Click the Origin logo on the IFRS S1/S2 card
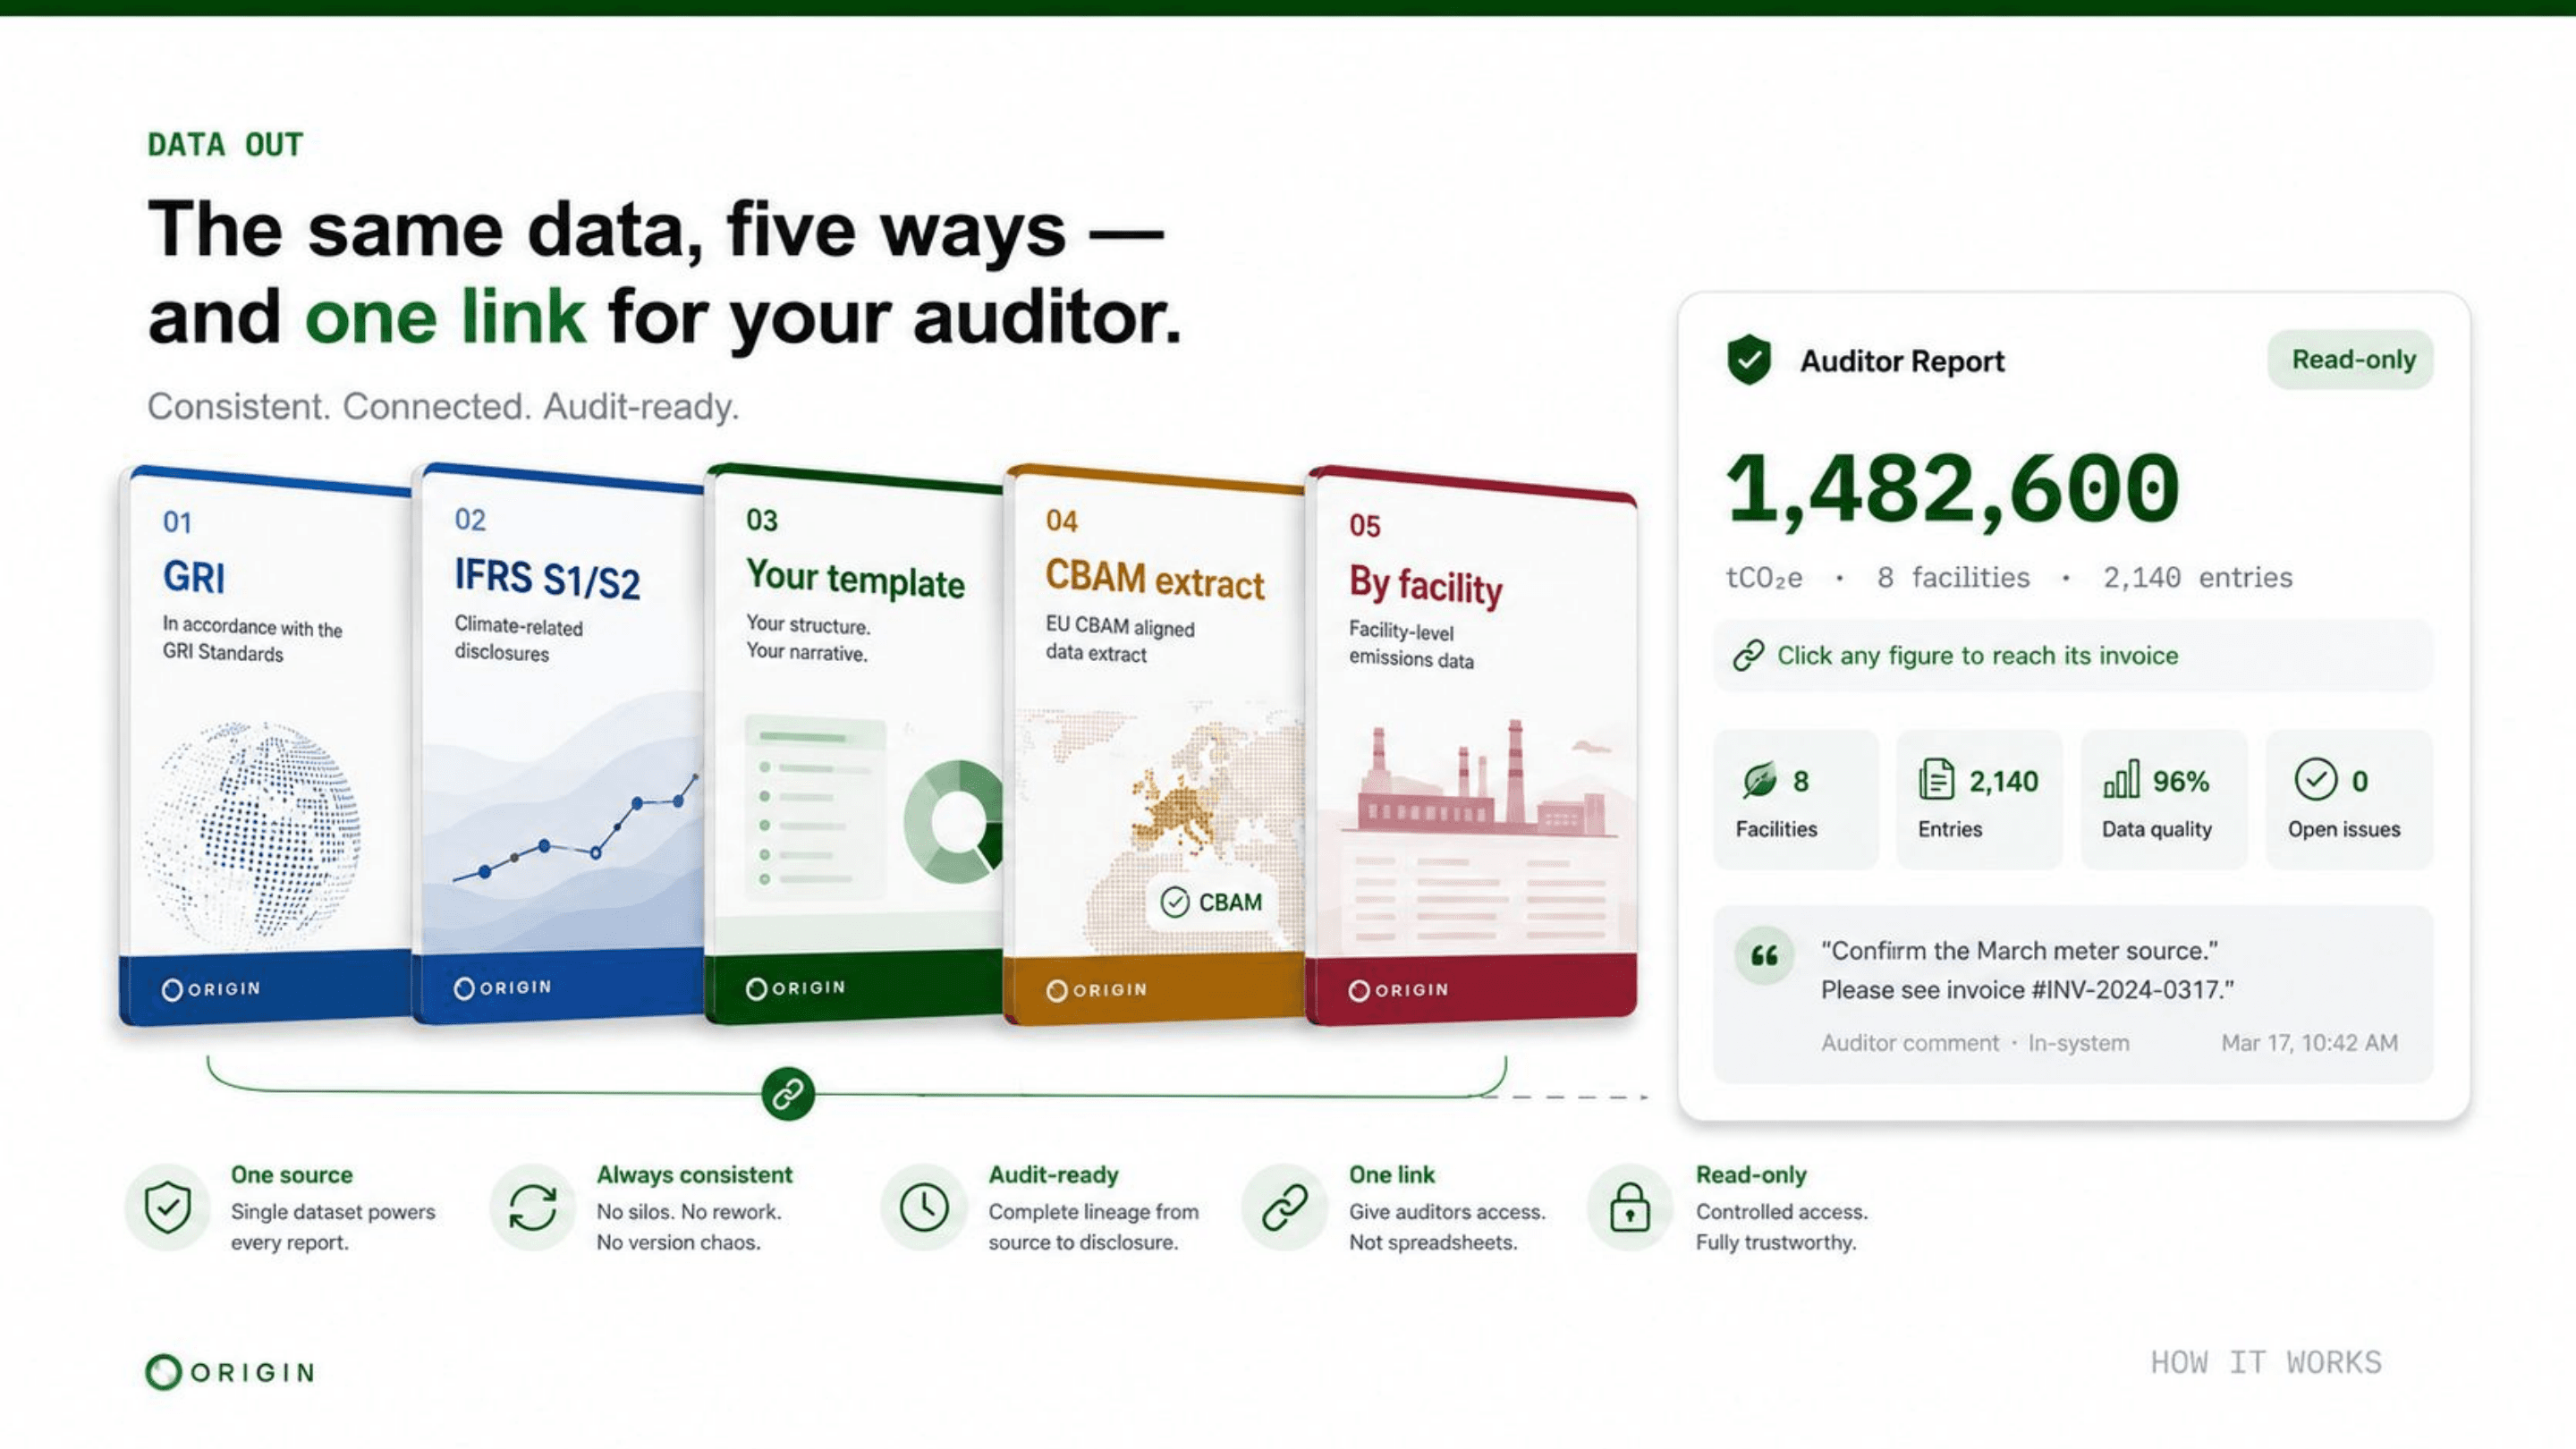The height and width of the screenshot is (1449, 2576). (x=502, y=988)
